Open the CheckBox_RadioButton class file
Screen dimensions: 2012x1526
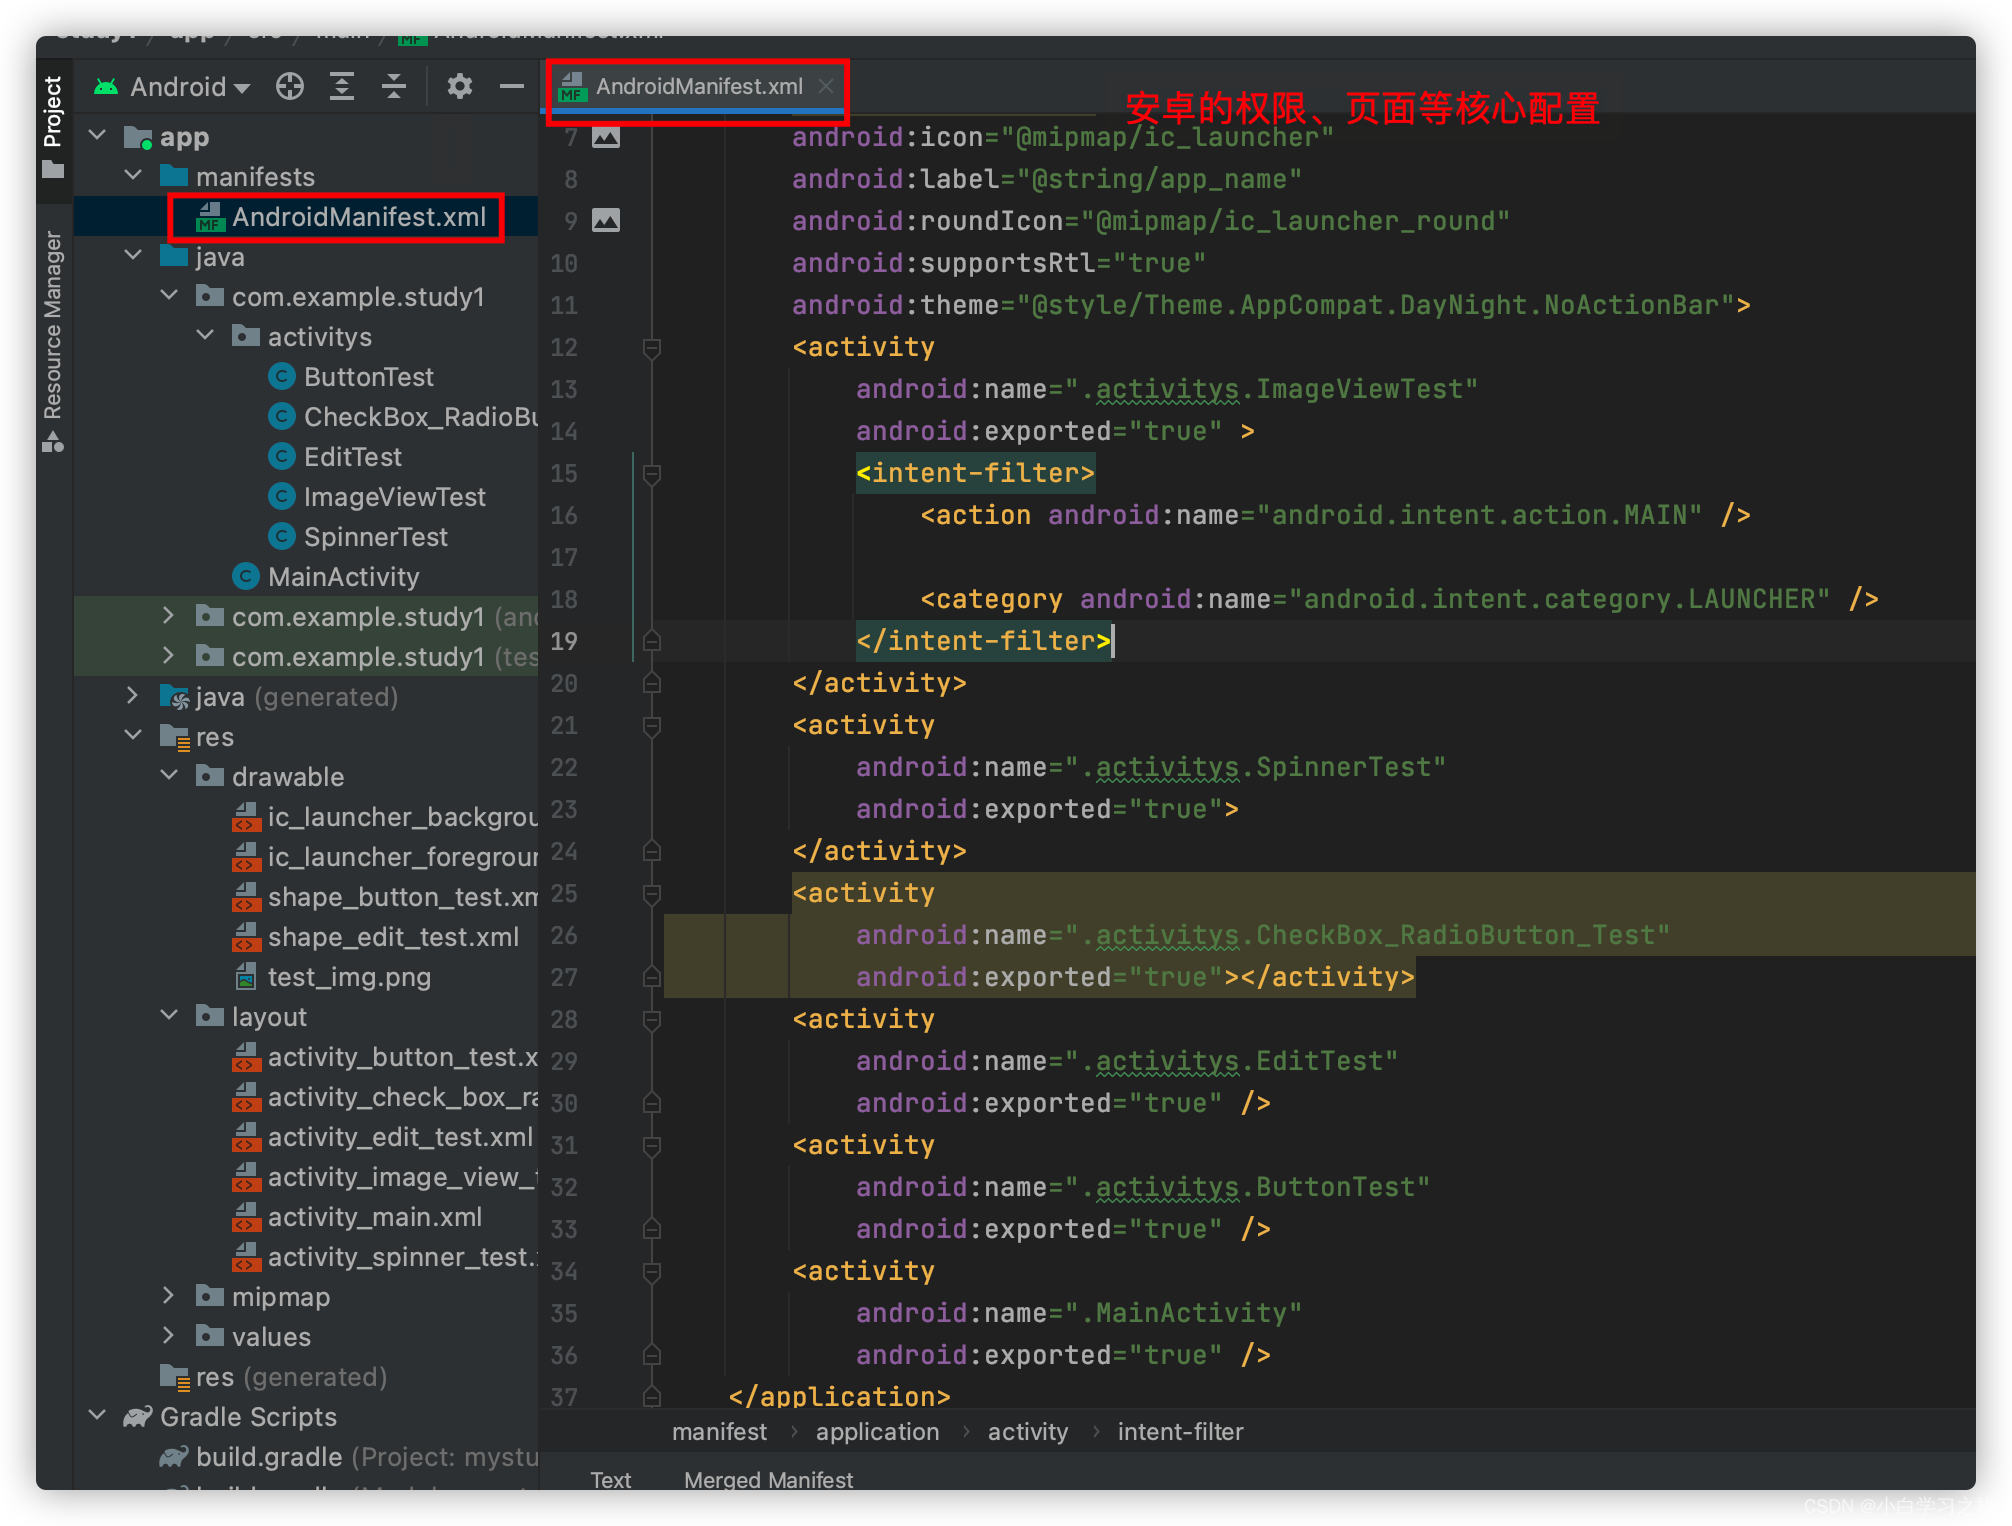(x=404, y=417)
